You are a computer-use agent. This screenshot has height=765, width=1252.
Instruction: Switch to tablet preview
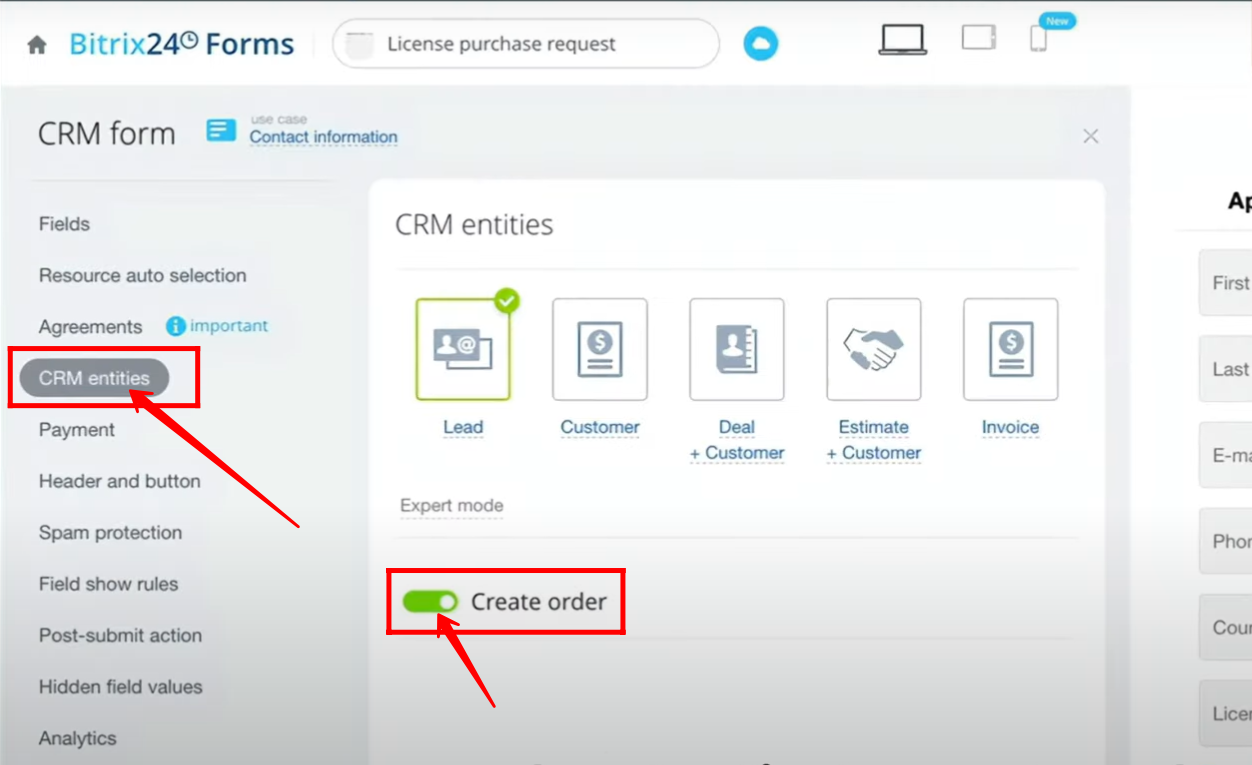coord(979,38)
